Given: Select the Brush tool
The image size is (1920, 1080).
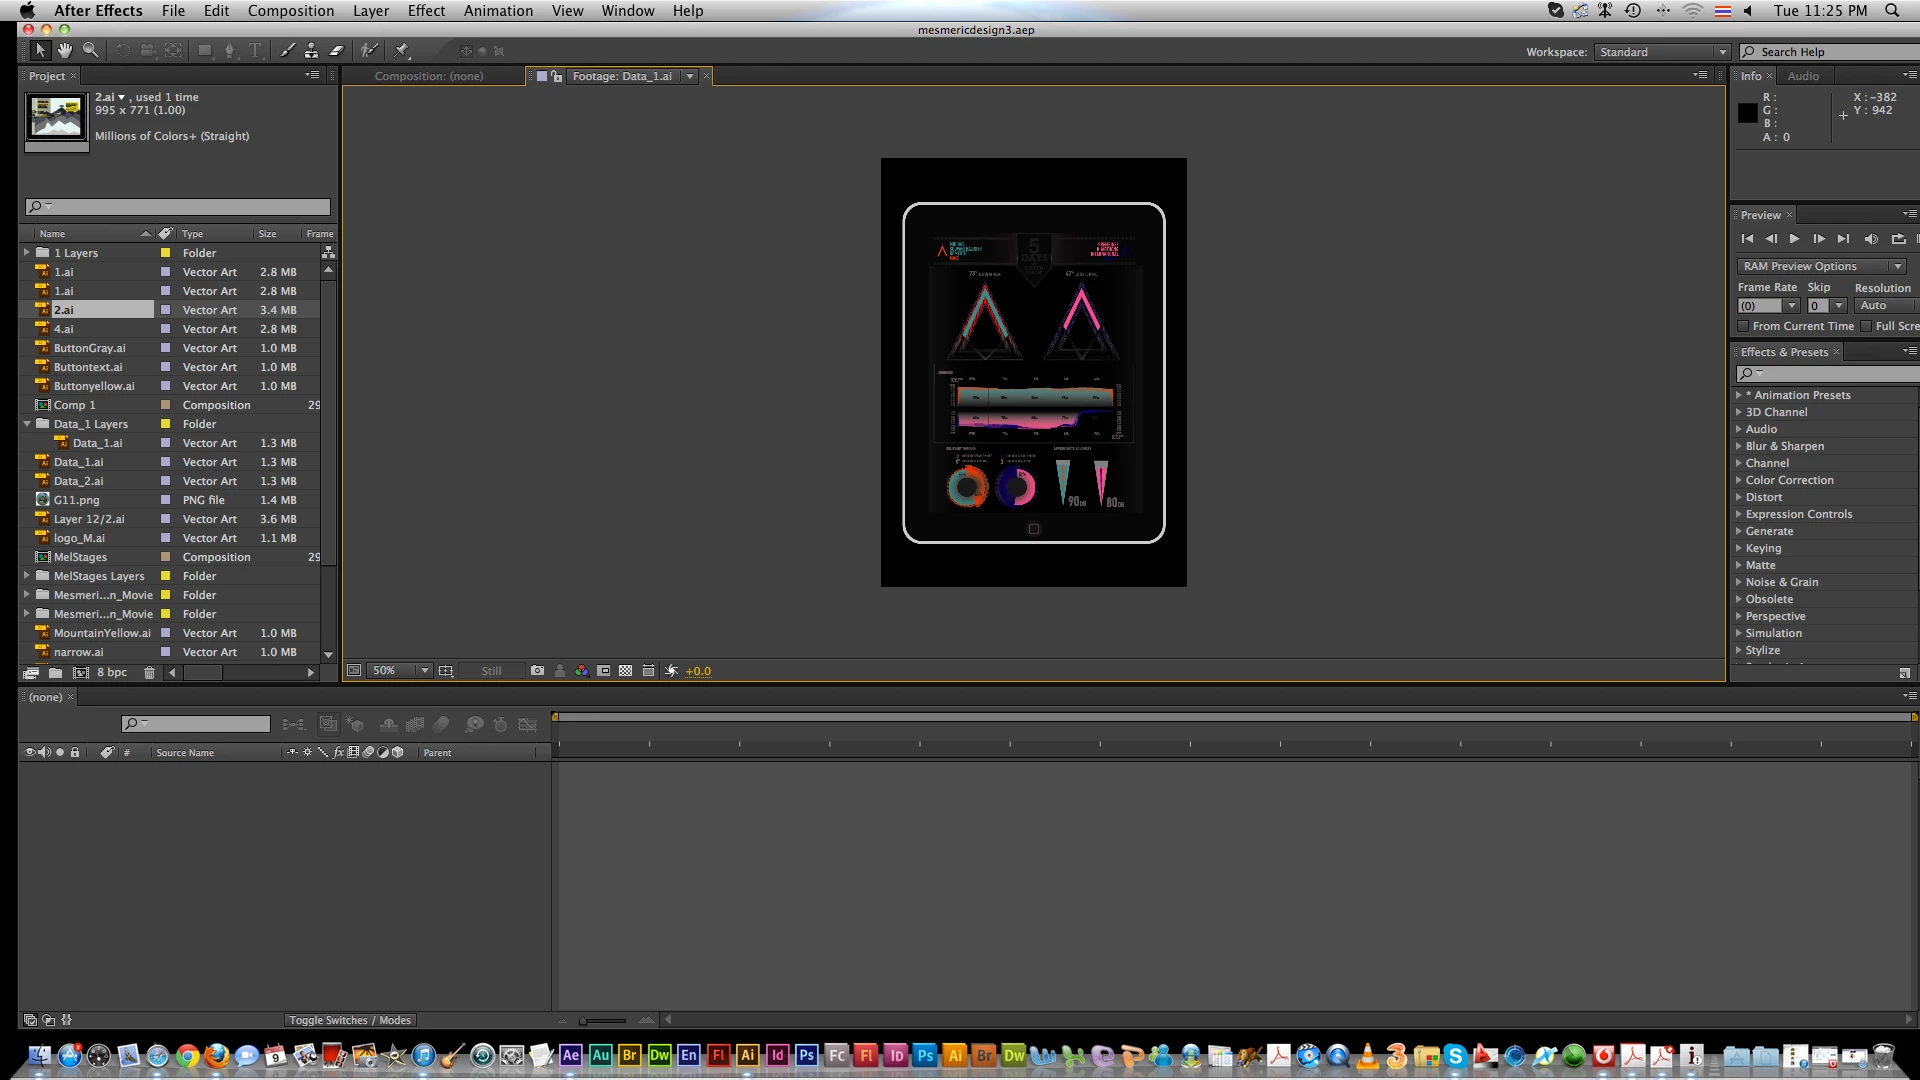Looking at the screenshot, I should [288, 50].
